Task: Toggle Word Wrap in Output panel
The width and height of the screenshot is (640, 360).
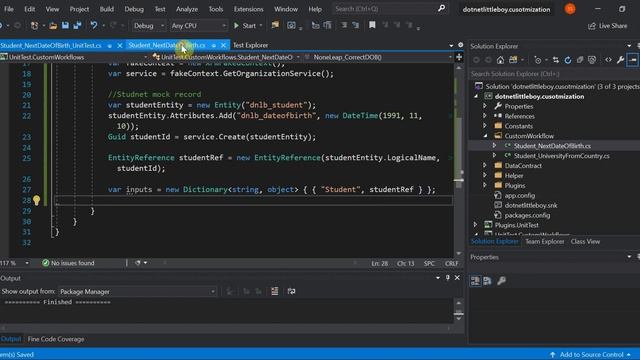Action: 291,291
